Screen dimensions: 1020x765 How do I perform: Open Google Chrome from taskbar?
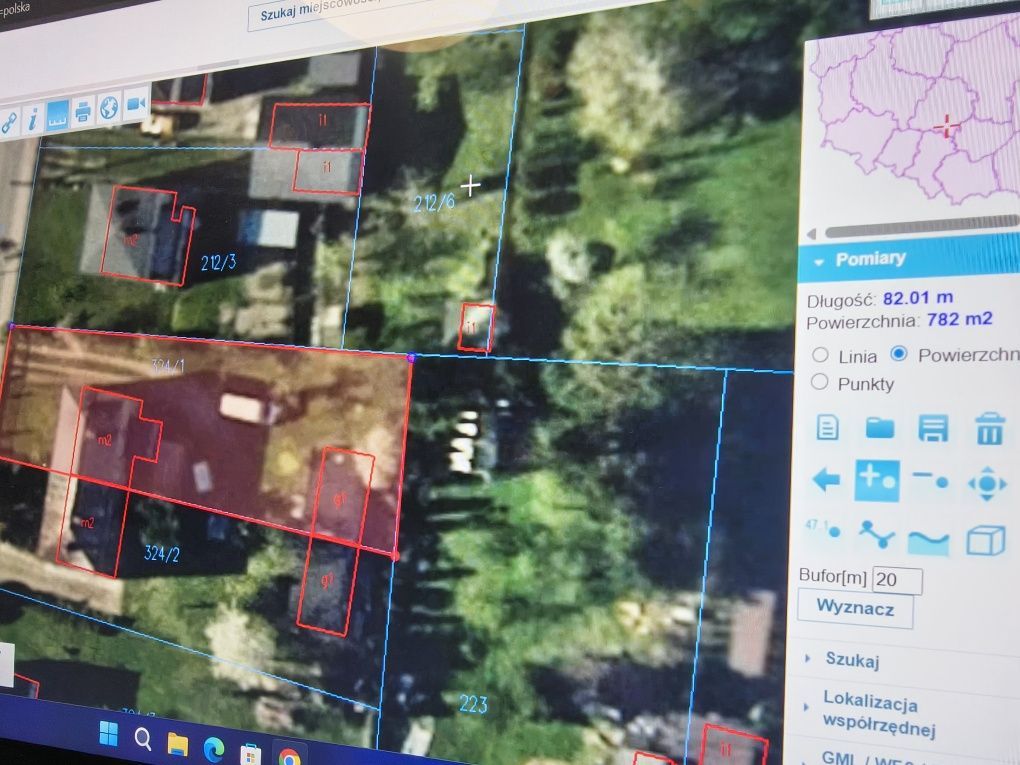coord(289,758)
